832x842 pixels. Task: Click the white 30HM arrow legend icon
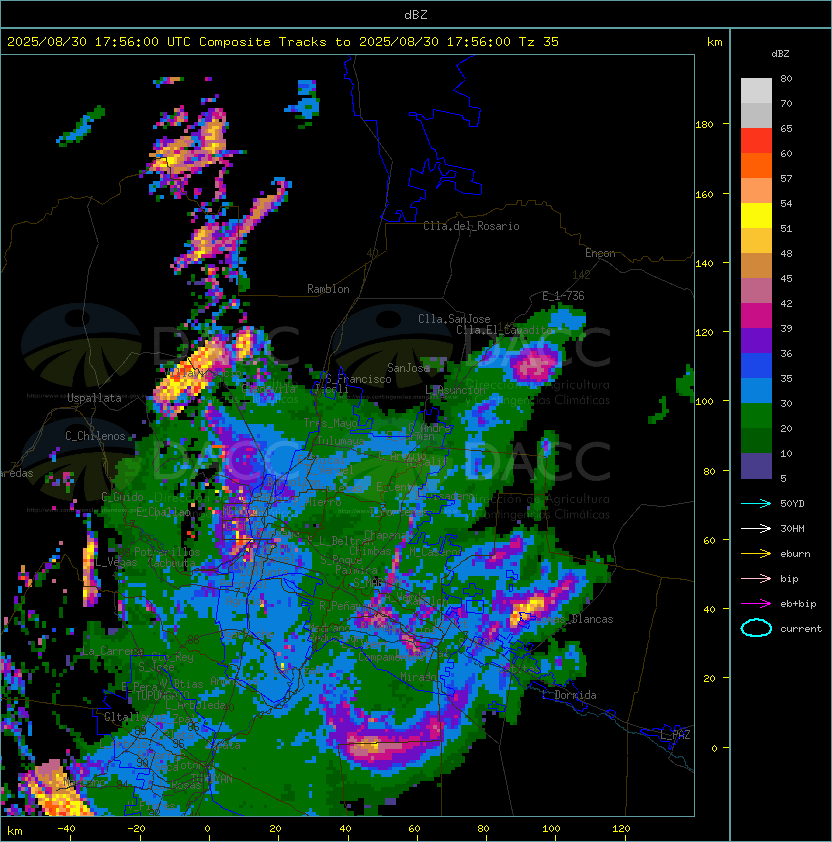756,528
